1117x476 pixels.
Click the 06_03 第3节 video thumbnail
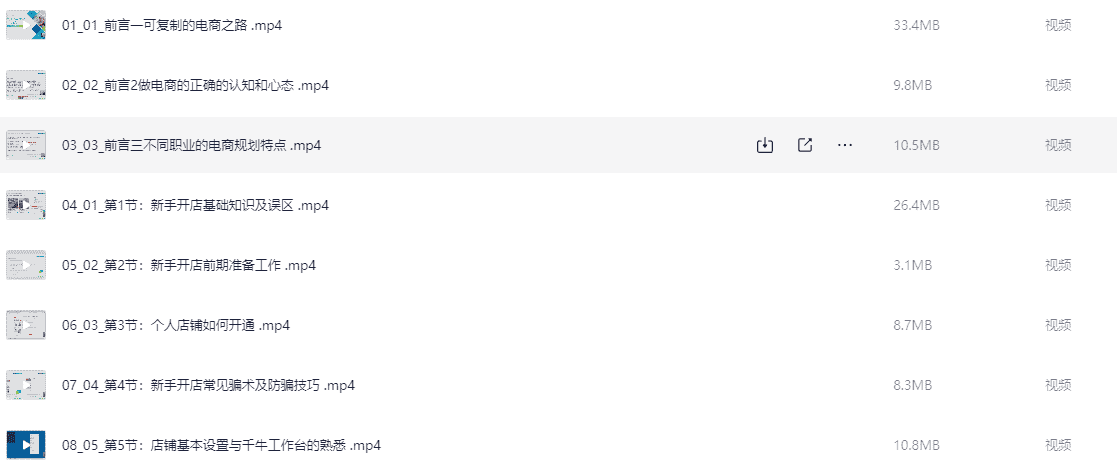[x=26, y=325]
